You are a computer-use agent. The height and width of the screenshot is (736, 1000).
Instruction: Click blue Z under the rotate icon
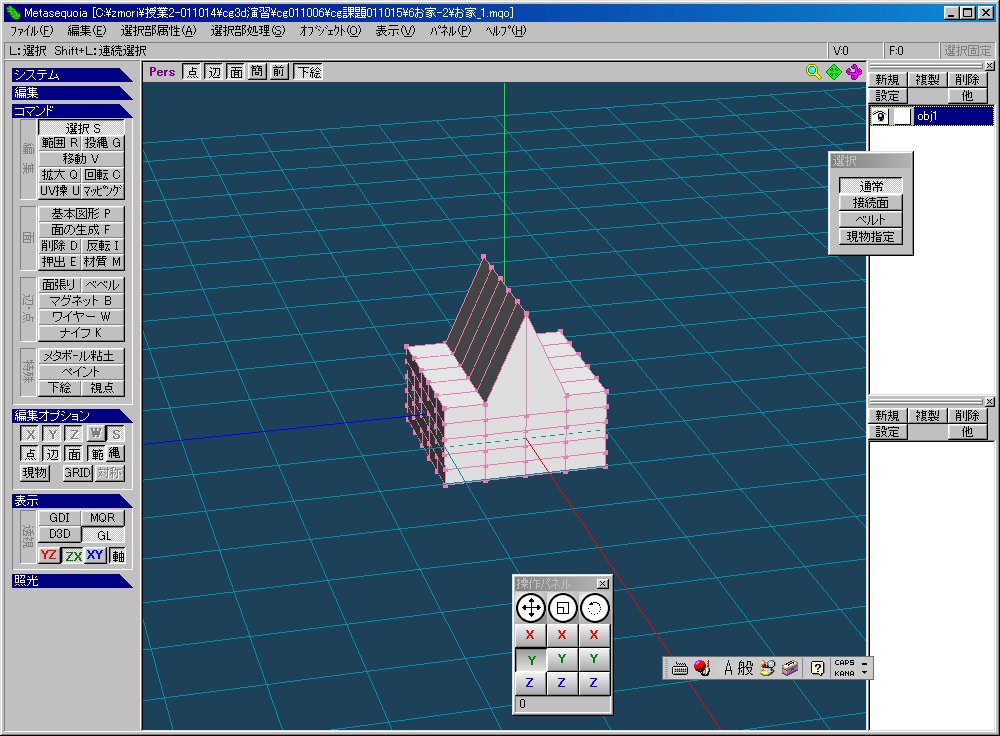point(594,682)
